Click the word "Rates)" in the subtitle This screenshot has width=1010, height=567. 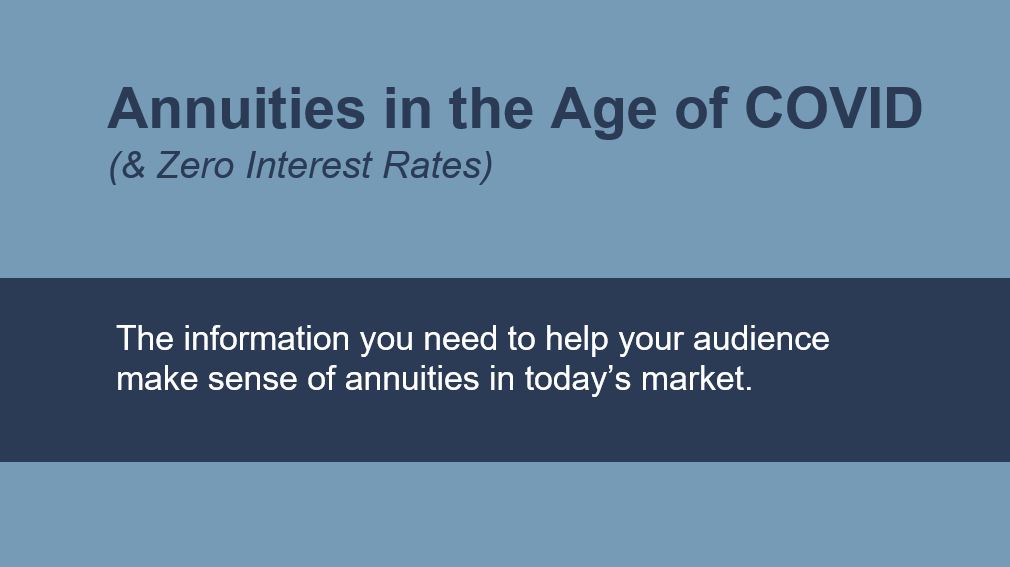tap(438, 166)
